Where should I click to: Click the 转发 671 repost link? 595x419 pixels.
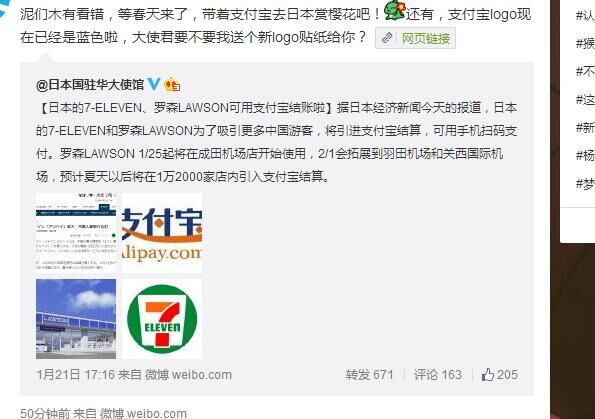point(369,375)
